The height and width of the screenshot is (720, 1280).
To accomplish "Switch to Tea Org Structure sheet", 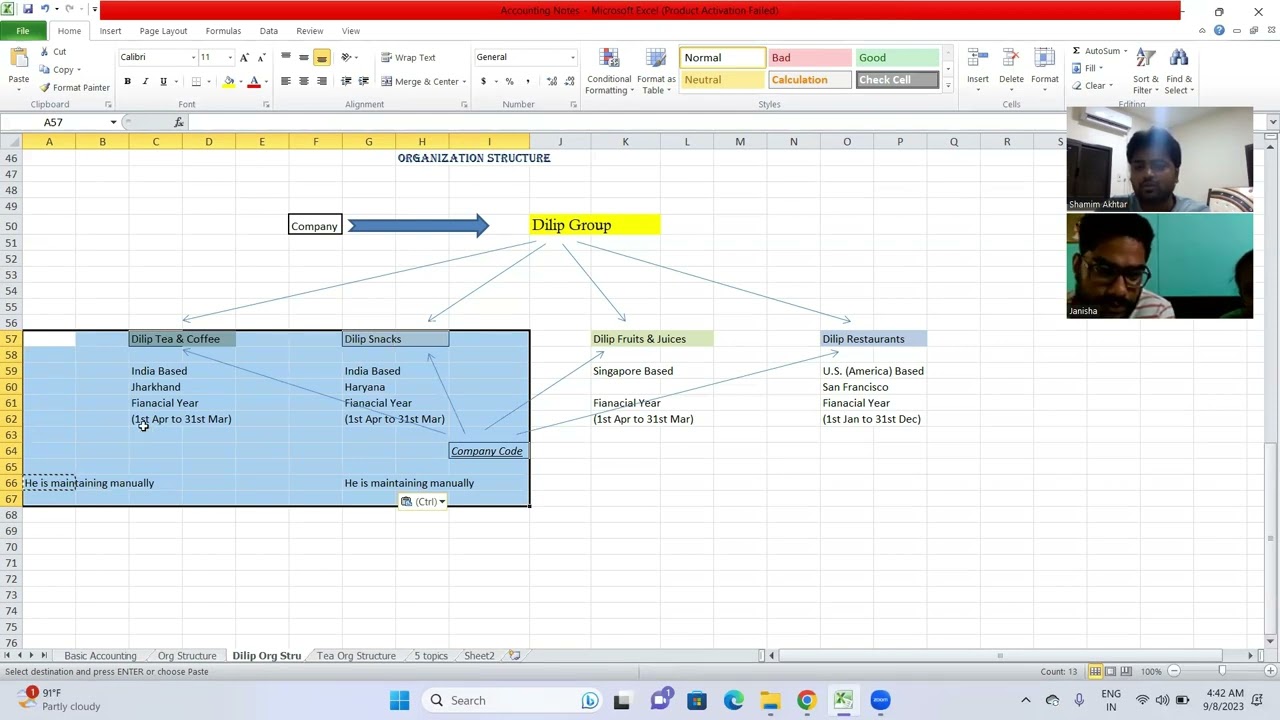I will (356, 656).
